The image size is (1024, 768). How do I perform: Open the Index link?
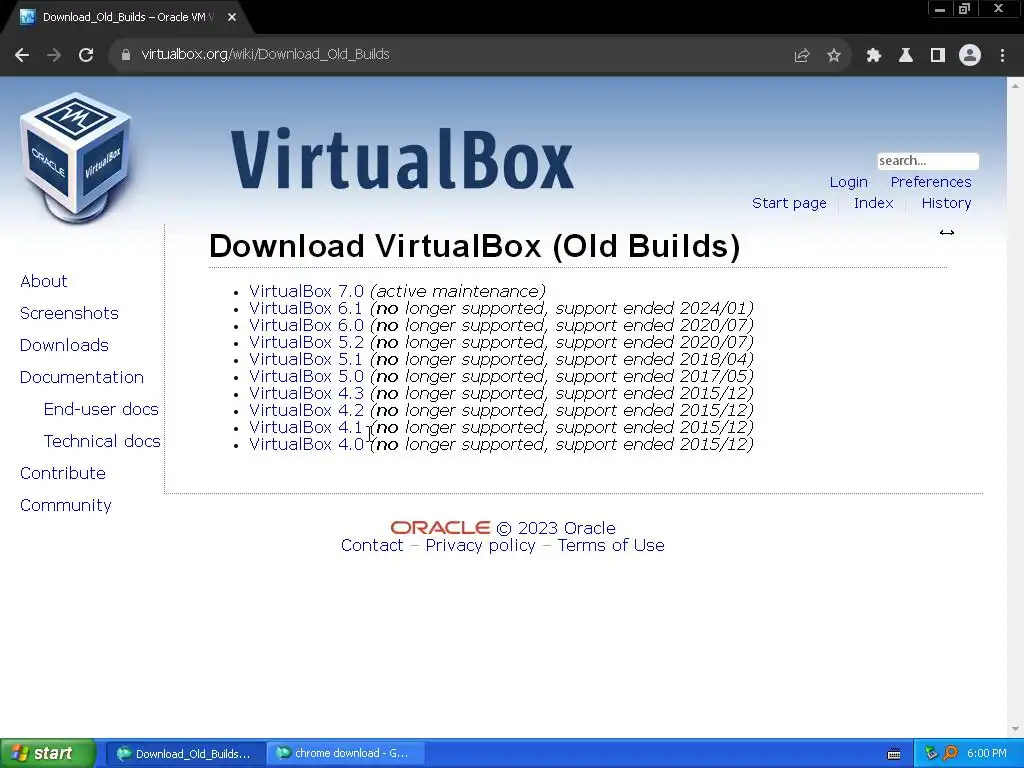[x=873, y=203]
